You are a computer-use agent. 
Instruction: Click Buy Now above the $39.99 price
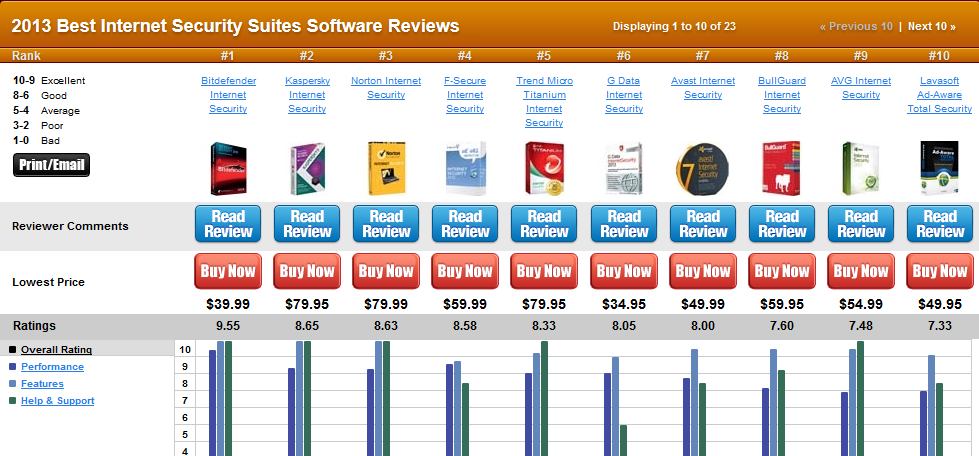228,271
